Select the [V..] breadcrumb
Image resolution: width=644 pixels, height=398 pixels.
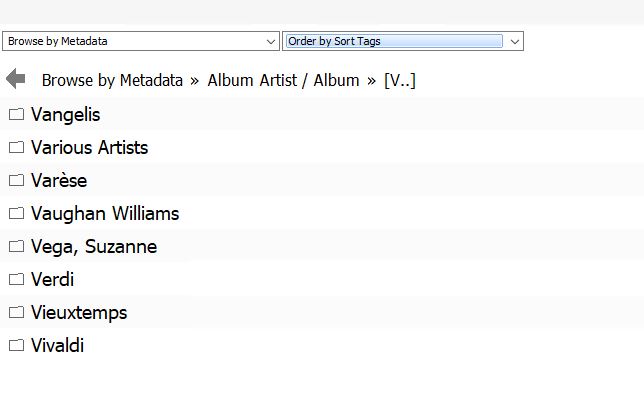pyautogui.click(x=400, y=80)
